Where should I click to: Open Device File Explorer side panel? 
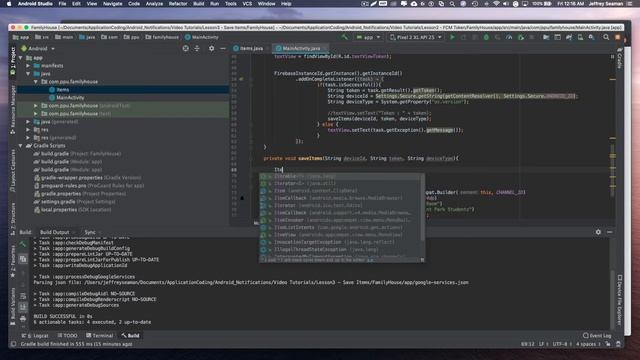point(620,299)
